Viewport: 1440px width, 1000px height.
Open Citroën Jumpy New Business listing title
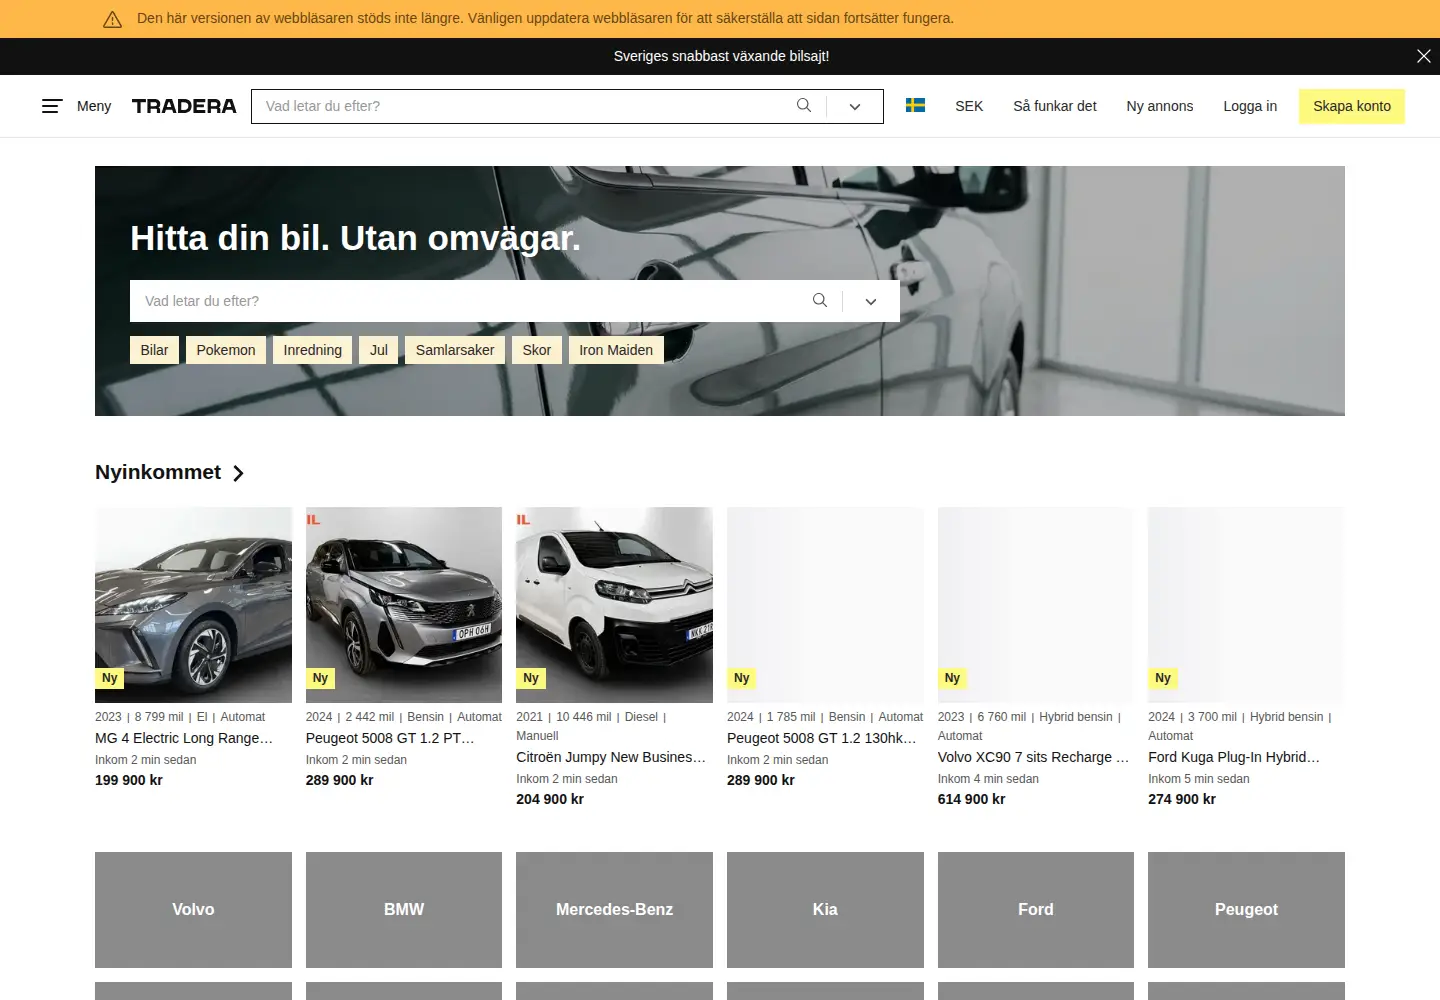pos(611,757)
